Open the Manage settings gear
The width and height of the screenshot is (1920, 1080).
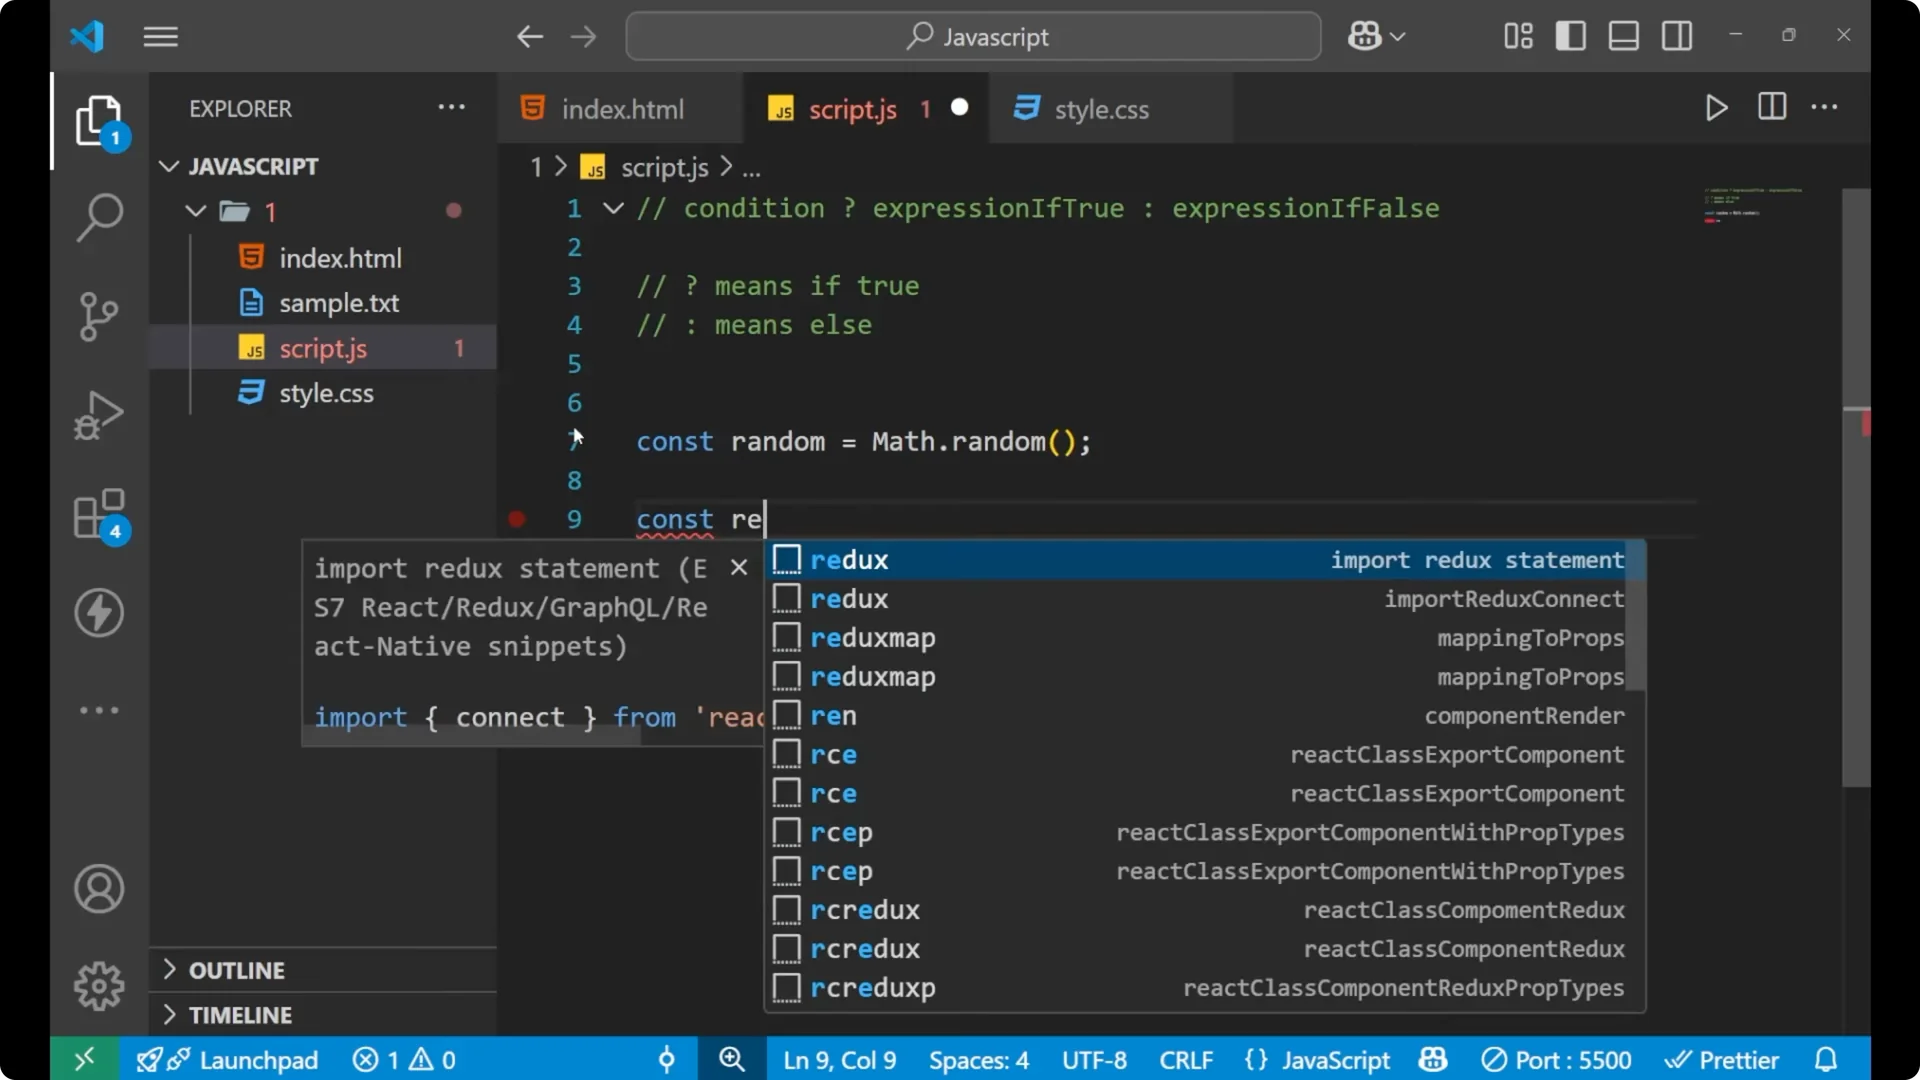(x=99, y=985)
